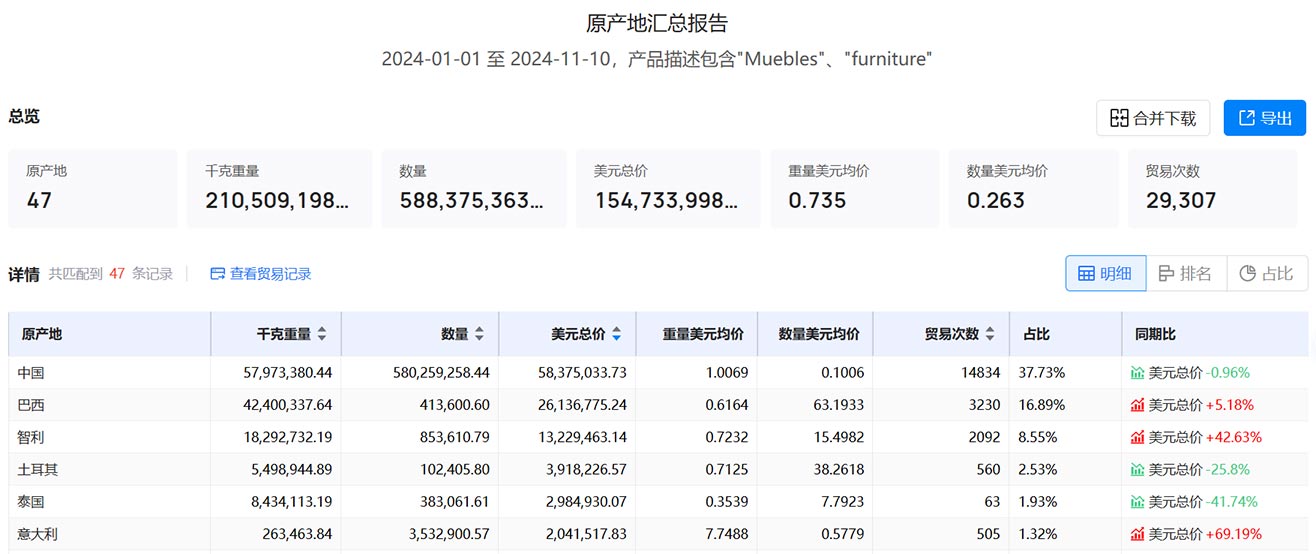Click the 合并下载 button
This screenshot has width=1316, height=554.
click(x=1153, y=118)
